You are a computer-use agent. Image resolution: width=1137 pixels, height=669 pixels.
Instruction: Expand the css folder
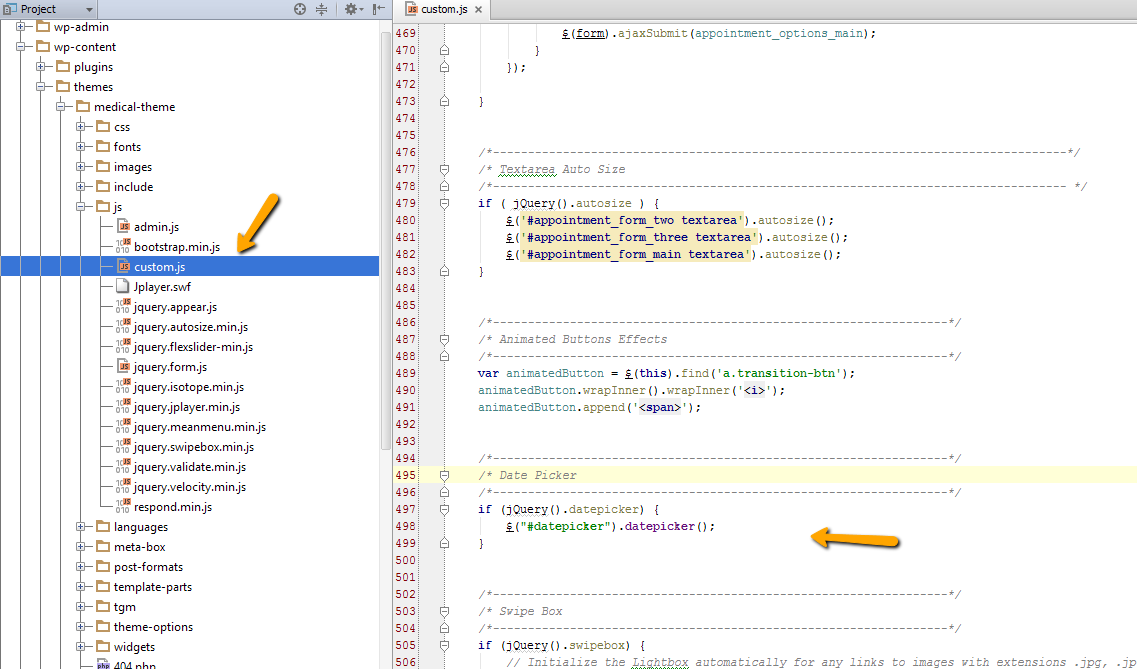tap(80, 127)
